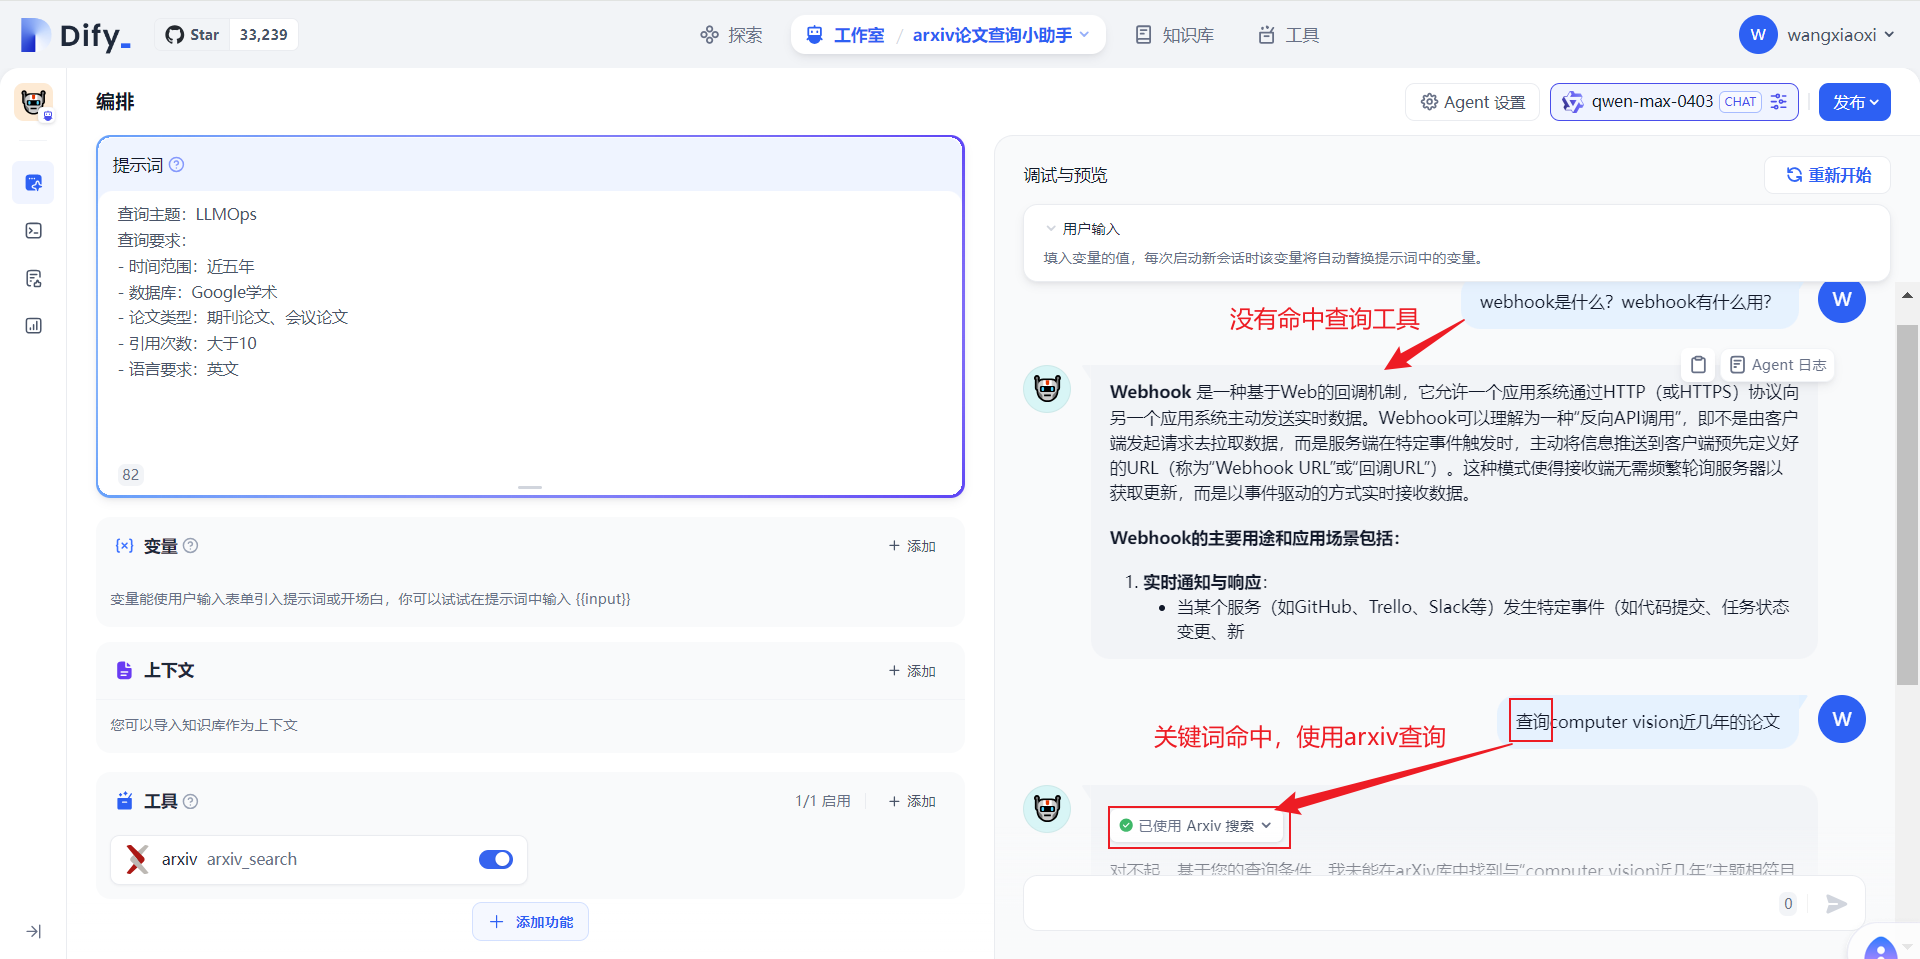Open Agent 设置 button
This screenshot has width=1920, height=959.
pyautogui.click(x=1473, y=102)
